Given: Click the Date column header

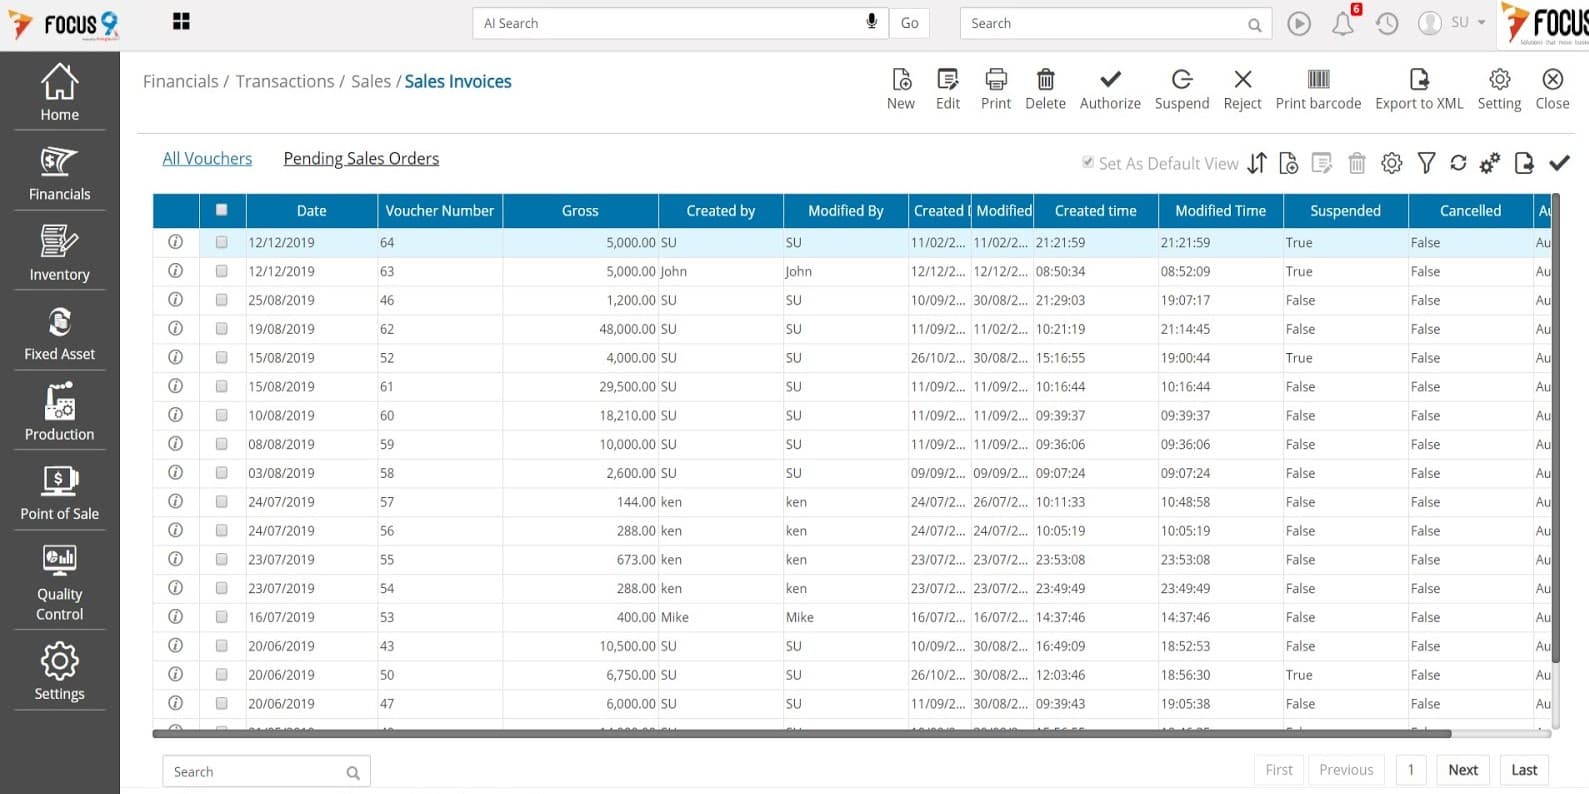Looking at the screenshot, I should [311, 211].
